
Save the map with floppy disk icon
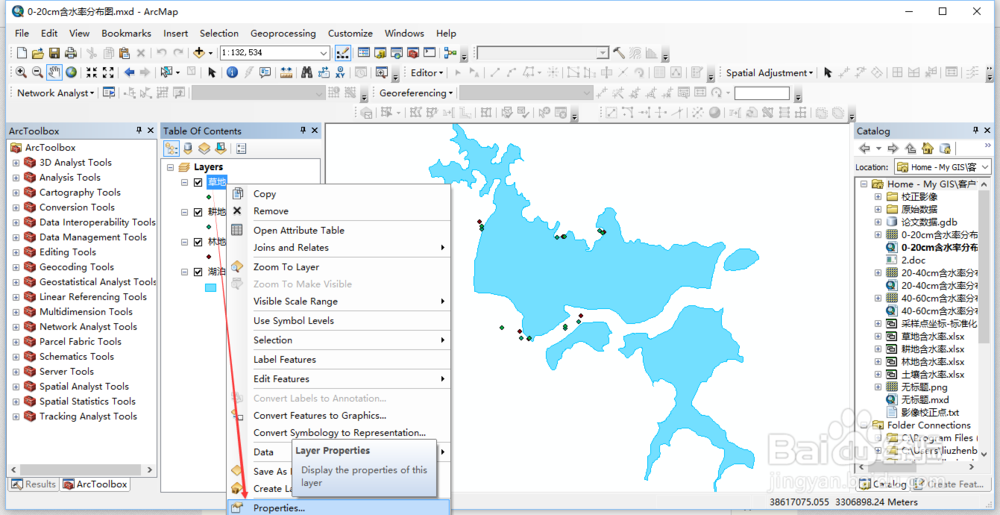pos(54,53)
